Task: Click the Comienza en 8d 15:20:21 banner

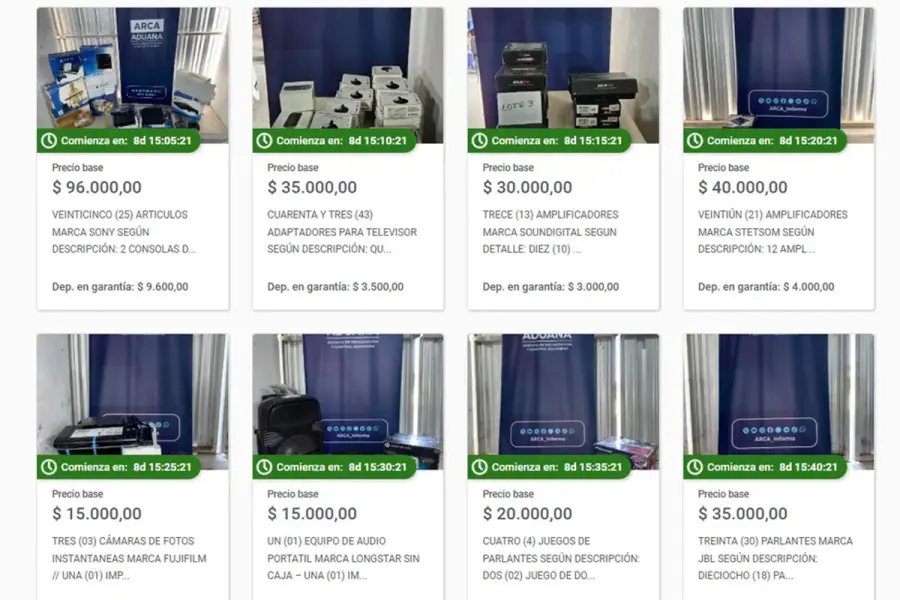Action: click(x=765, y=141)
